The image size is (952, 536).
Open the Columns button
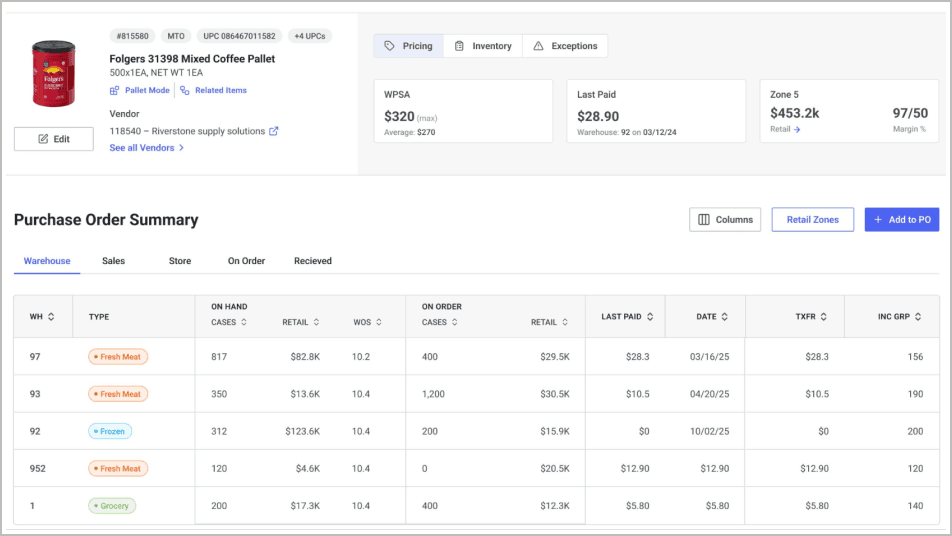pyautogui.click(x=725, y=220)
